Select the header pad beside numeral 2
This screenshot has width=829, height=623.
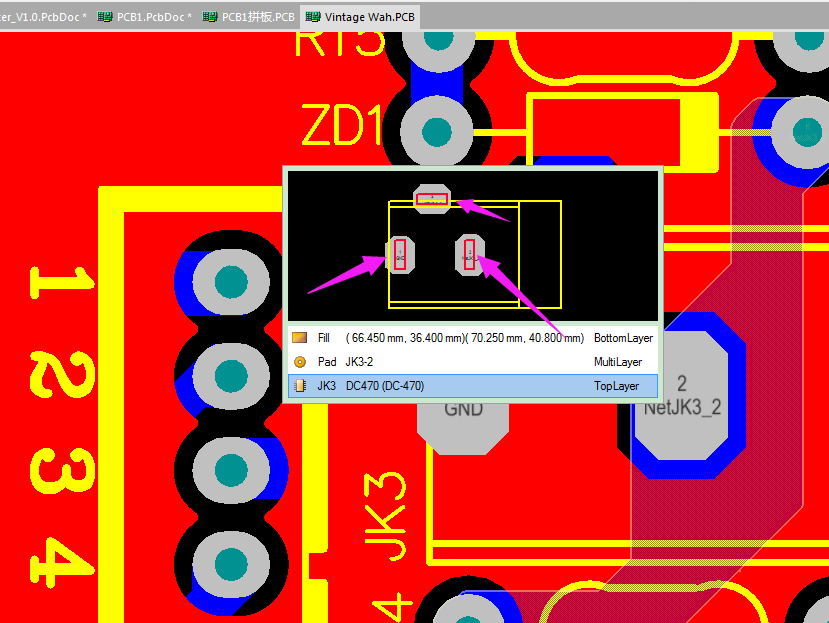pos(231,376)
